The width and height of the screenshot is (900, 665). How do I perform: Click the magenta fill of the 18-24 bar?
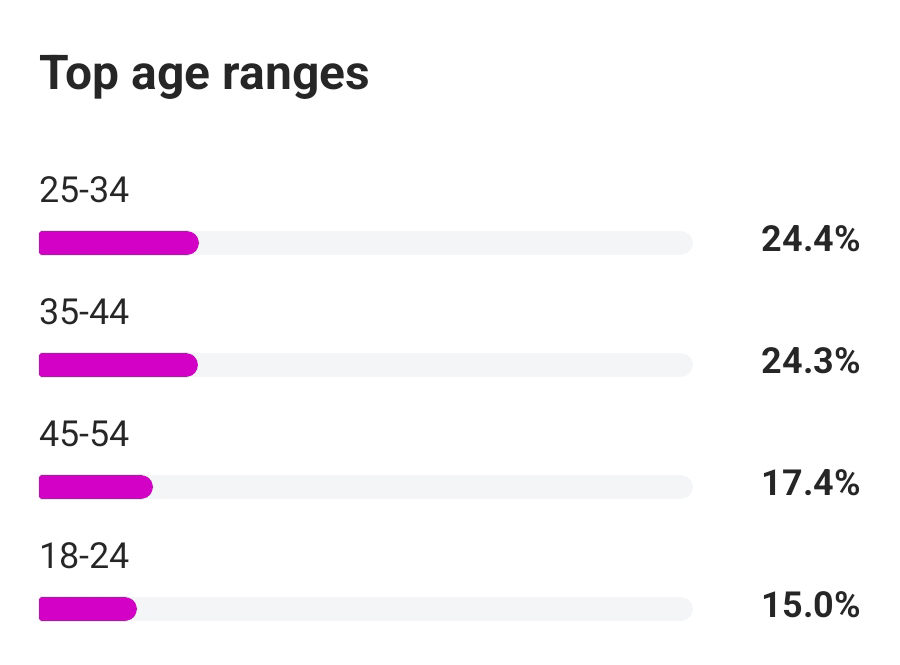click(x=87, y=609)
